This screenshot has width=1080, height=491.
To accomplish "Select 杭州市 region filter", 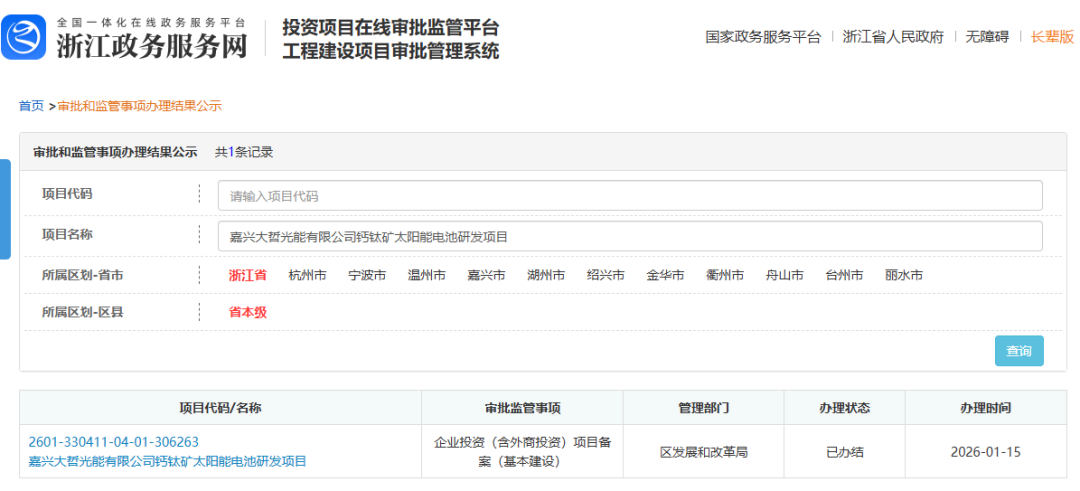I will 307,276.
